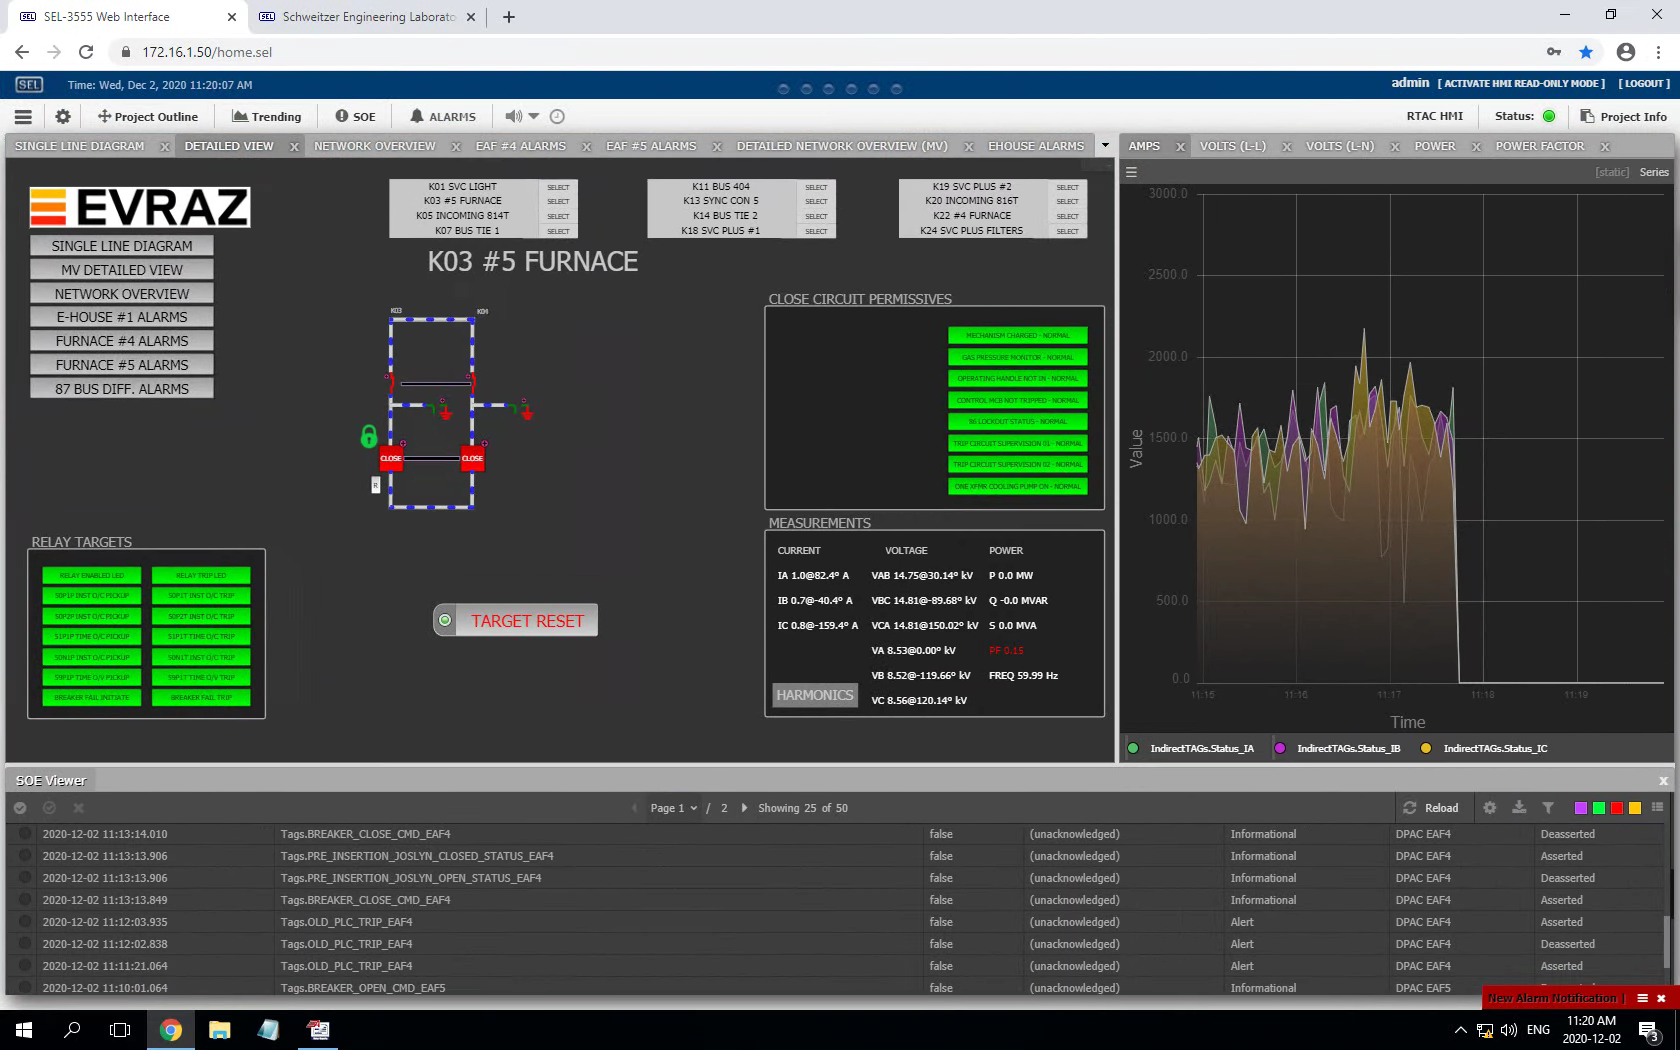
Task: Switch to EAF #4 ALARMS tab
Action: click(x=521, y=146)
